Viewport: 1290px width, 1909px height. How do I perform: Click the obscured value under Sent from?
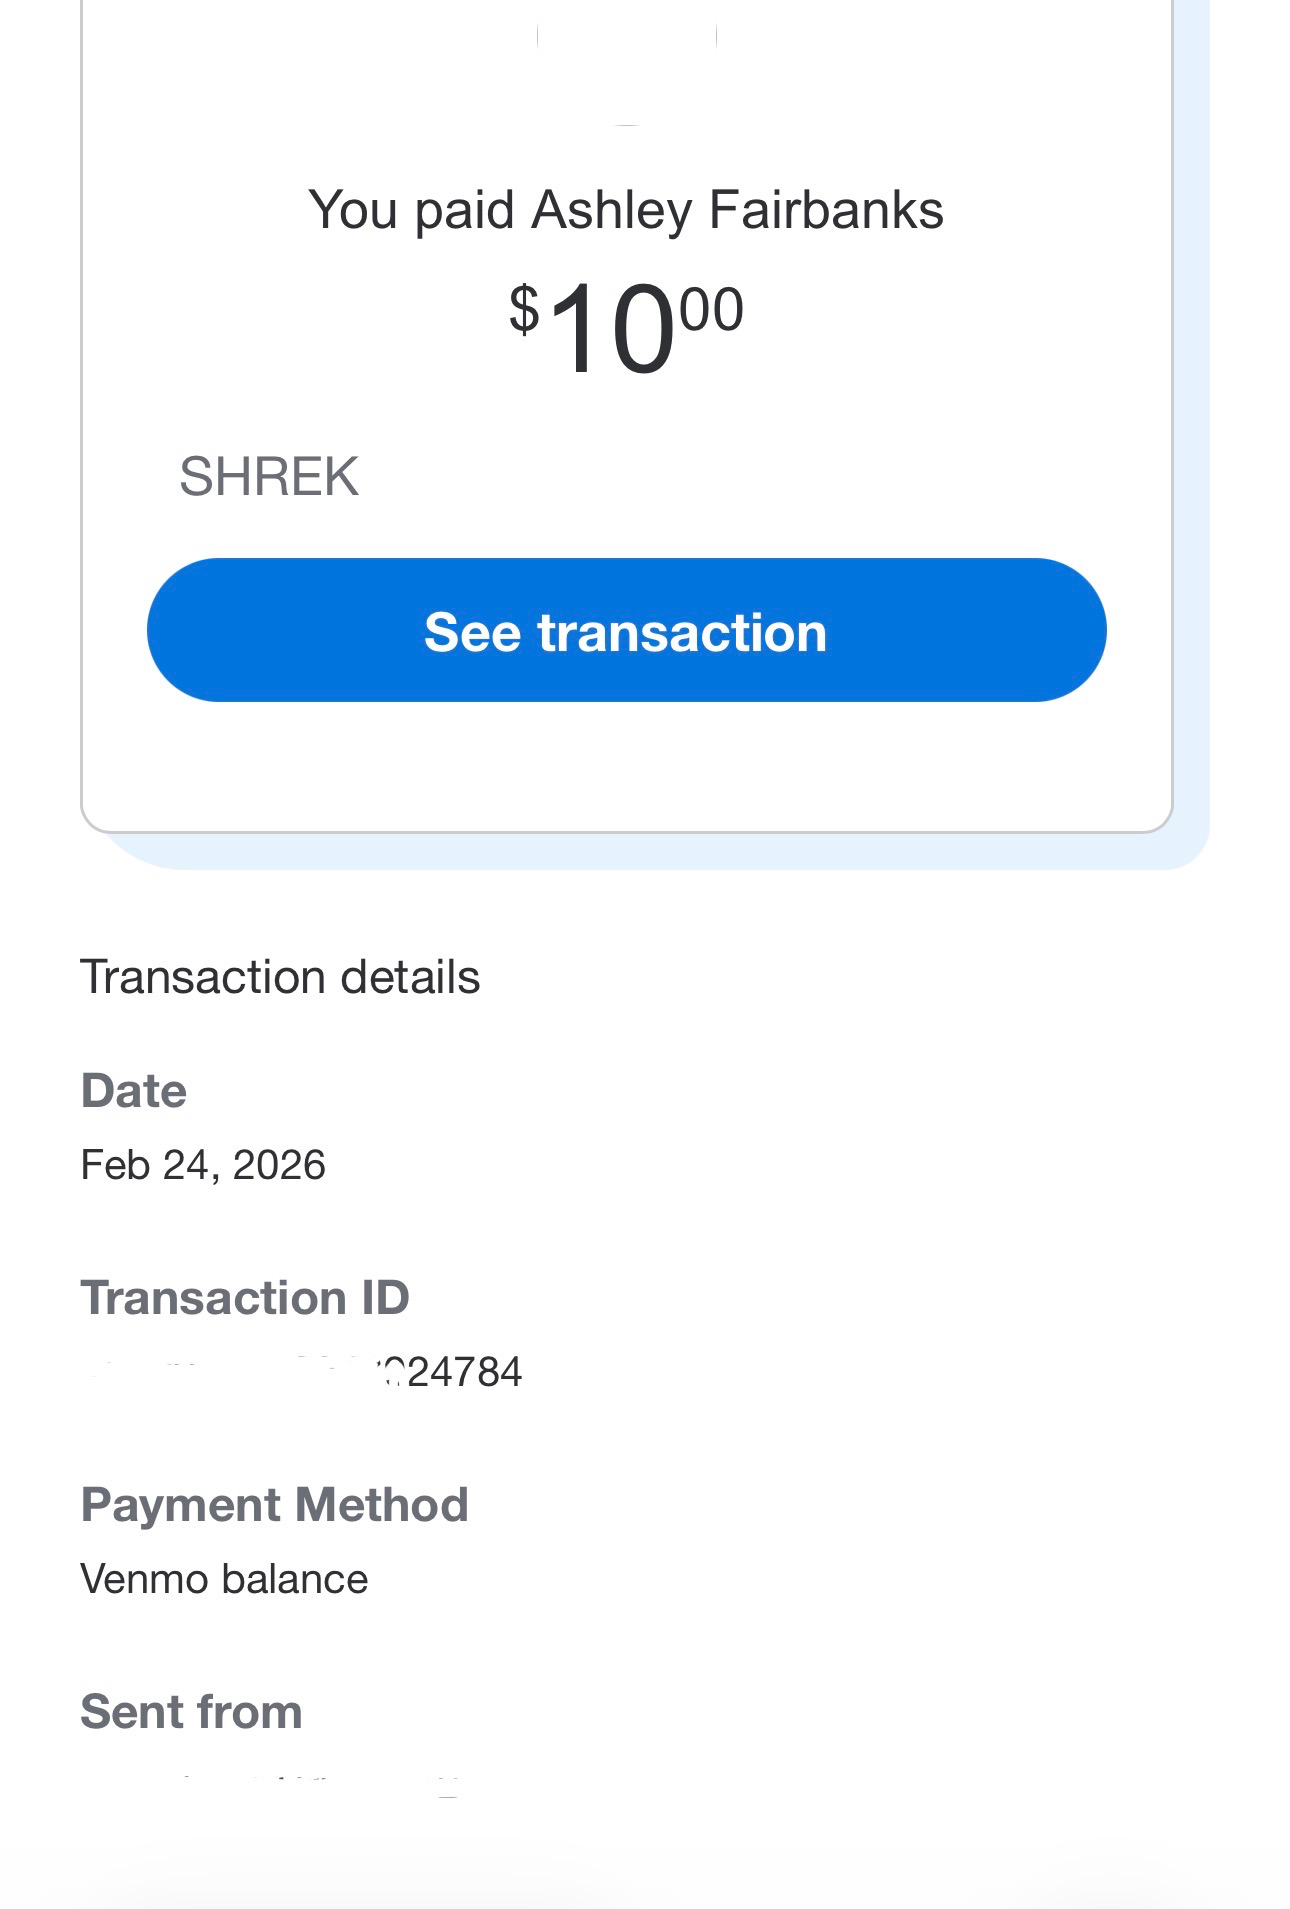click(270, 1785)
